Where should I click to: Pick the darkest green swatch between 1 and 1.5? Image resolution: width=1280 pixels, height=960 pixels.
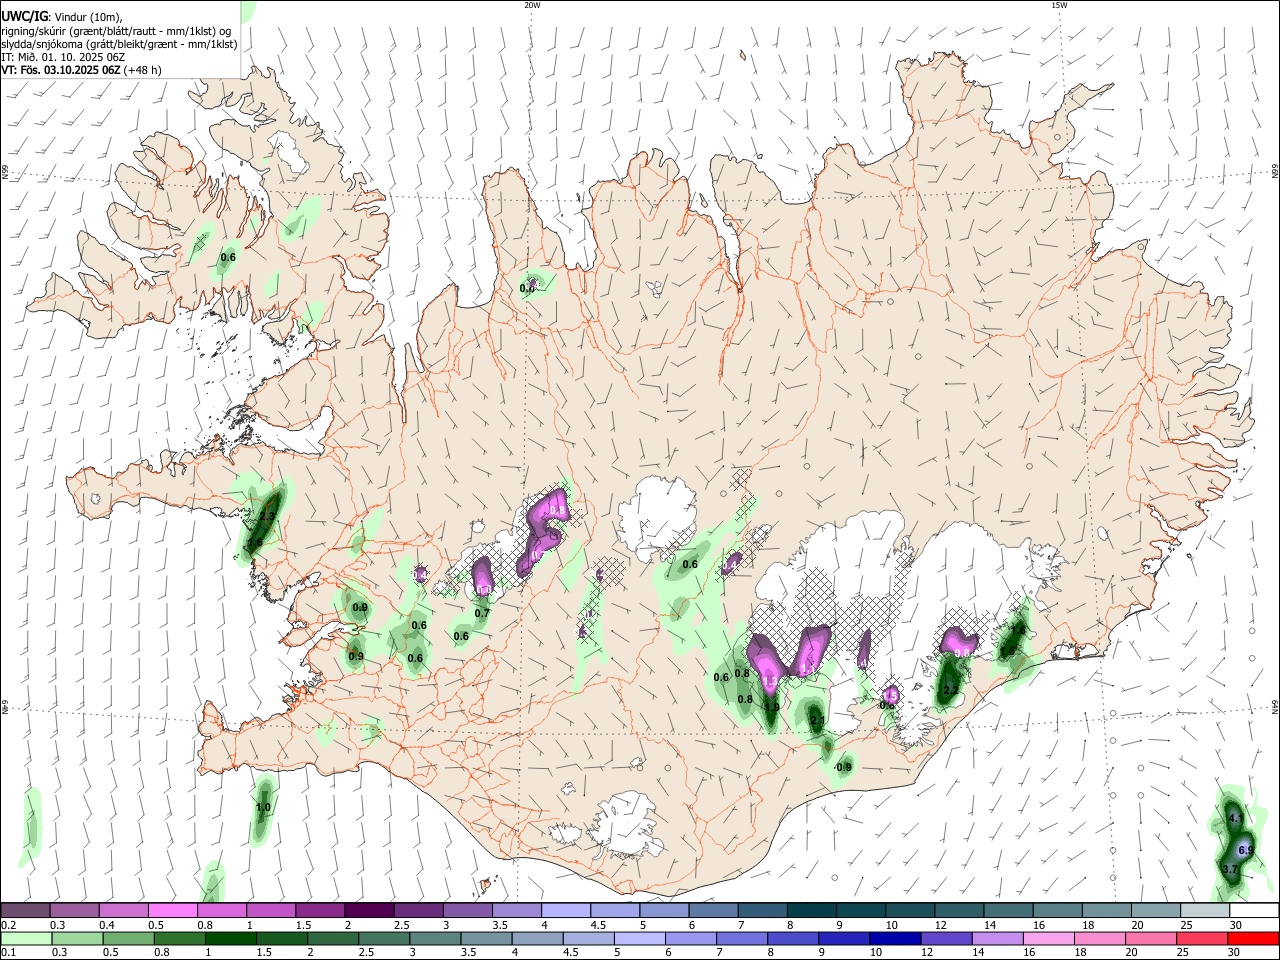[230, 938]
